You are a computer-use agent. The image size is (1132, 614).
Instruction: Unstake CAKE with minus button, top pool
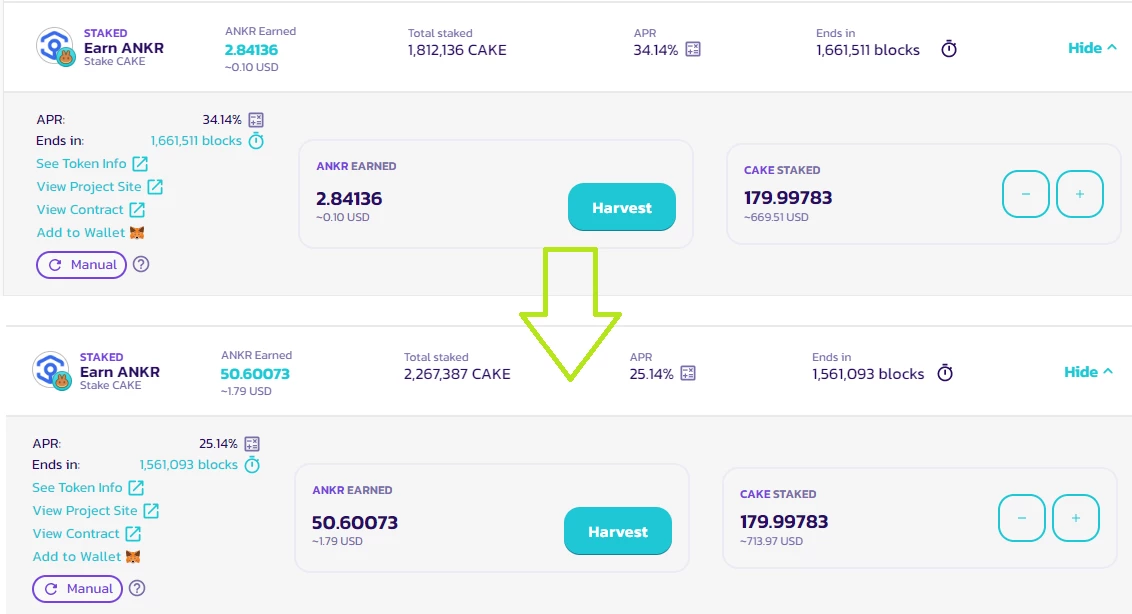point(1025,194)
